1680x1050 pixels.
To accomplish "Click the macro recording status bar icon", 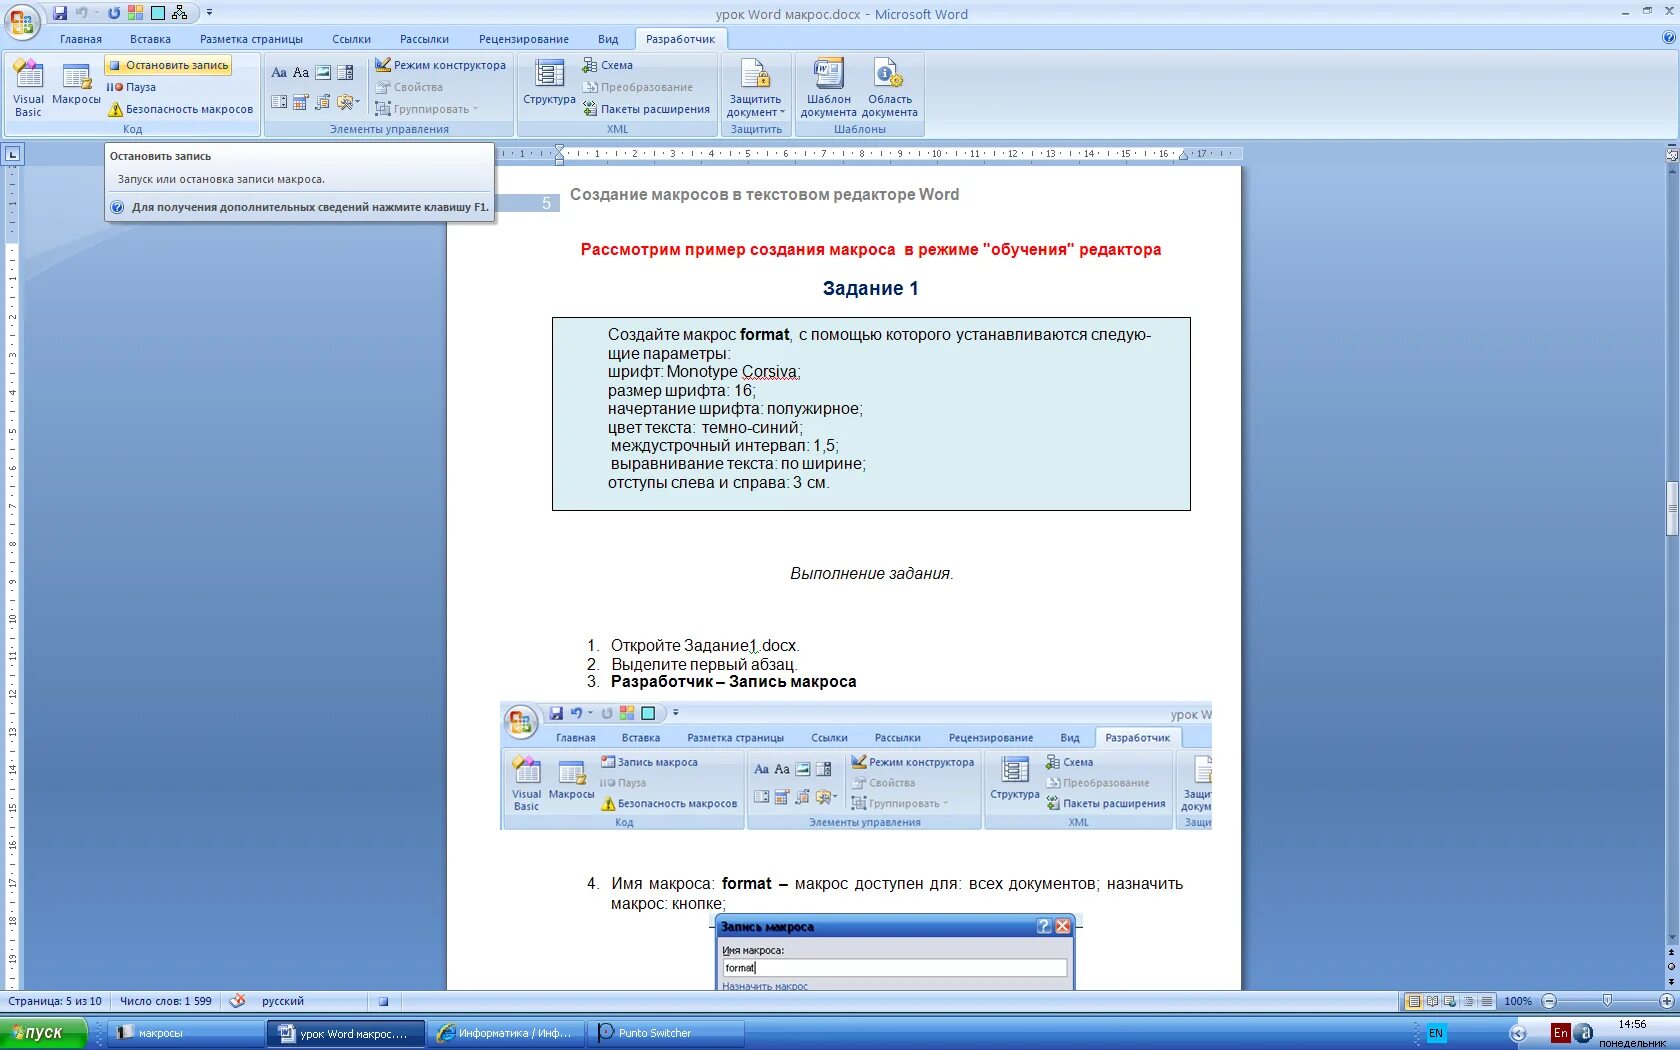I will pyautogui.click(x=383, y=1001).
